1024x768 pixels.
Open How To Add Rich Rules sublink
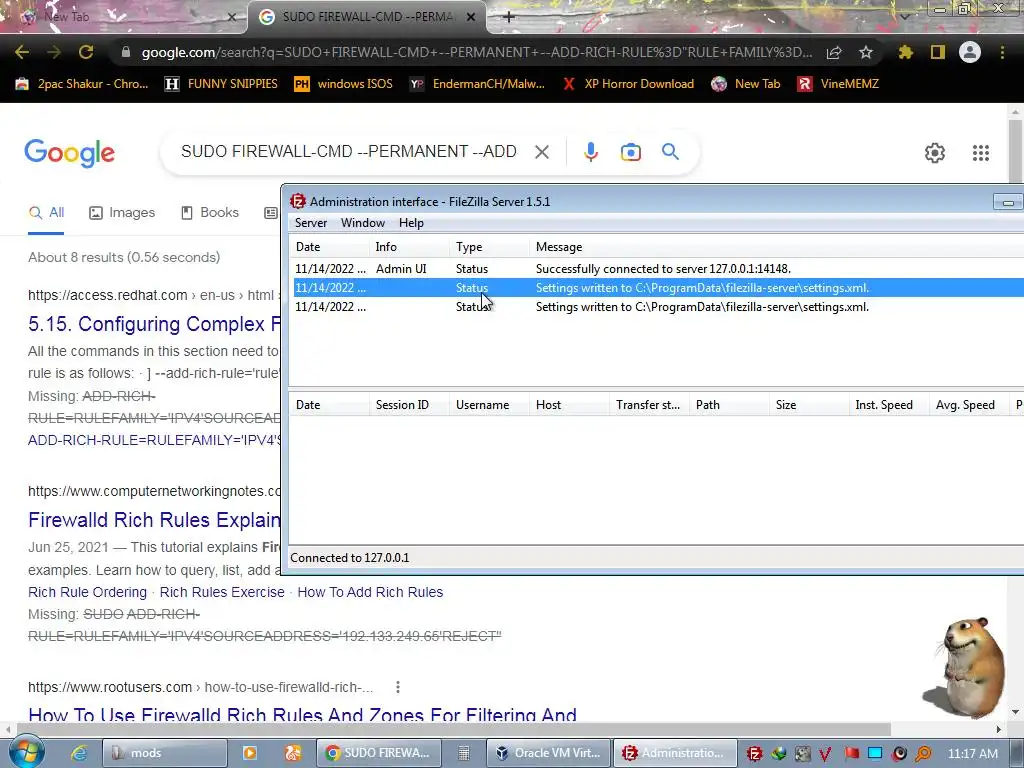pyautogui.click(x=370, y=592)
